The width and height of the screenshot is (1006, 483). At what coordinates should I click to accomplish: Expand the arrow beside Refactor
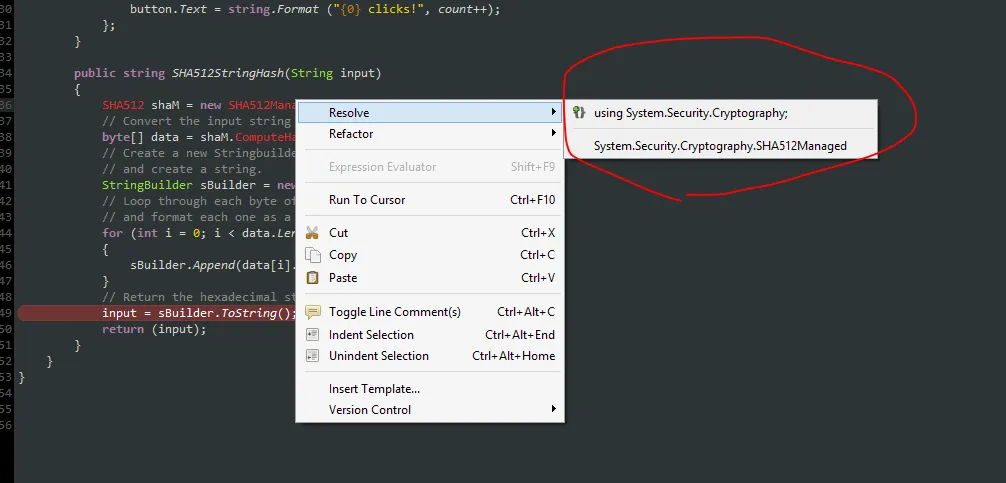(553, 133)
